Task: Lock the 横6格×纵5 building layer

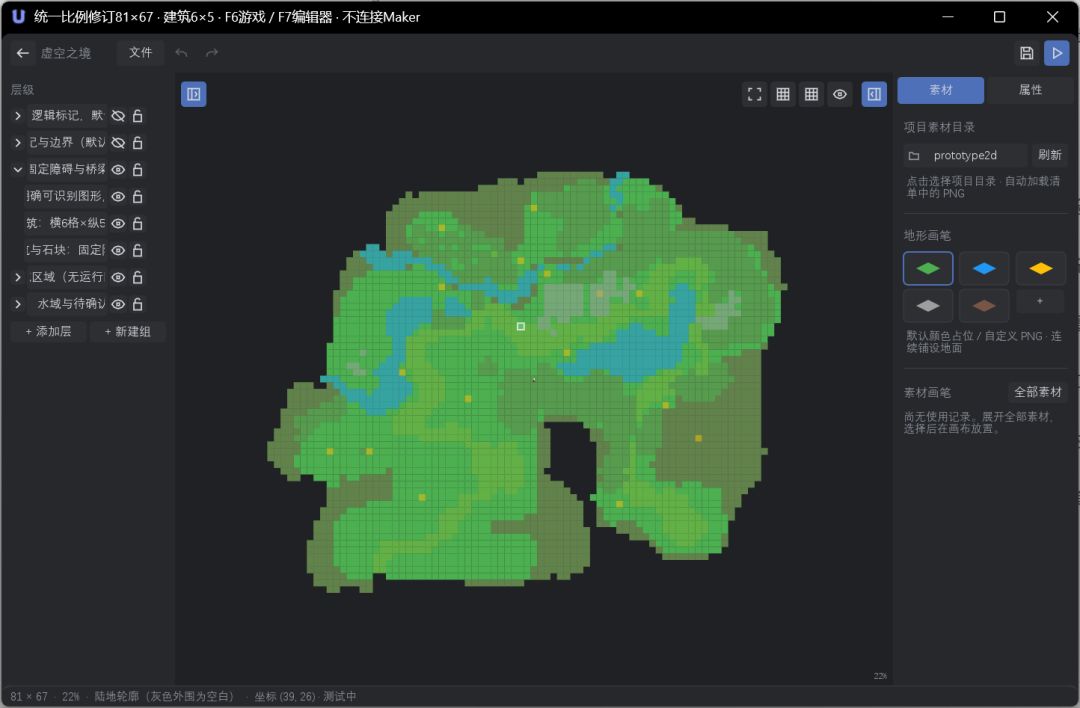Action: pos(138,223)
